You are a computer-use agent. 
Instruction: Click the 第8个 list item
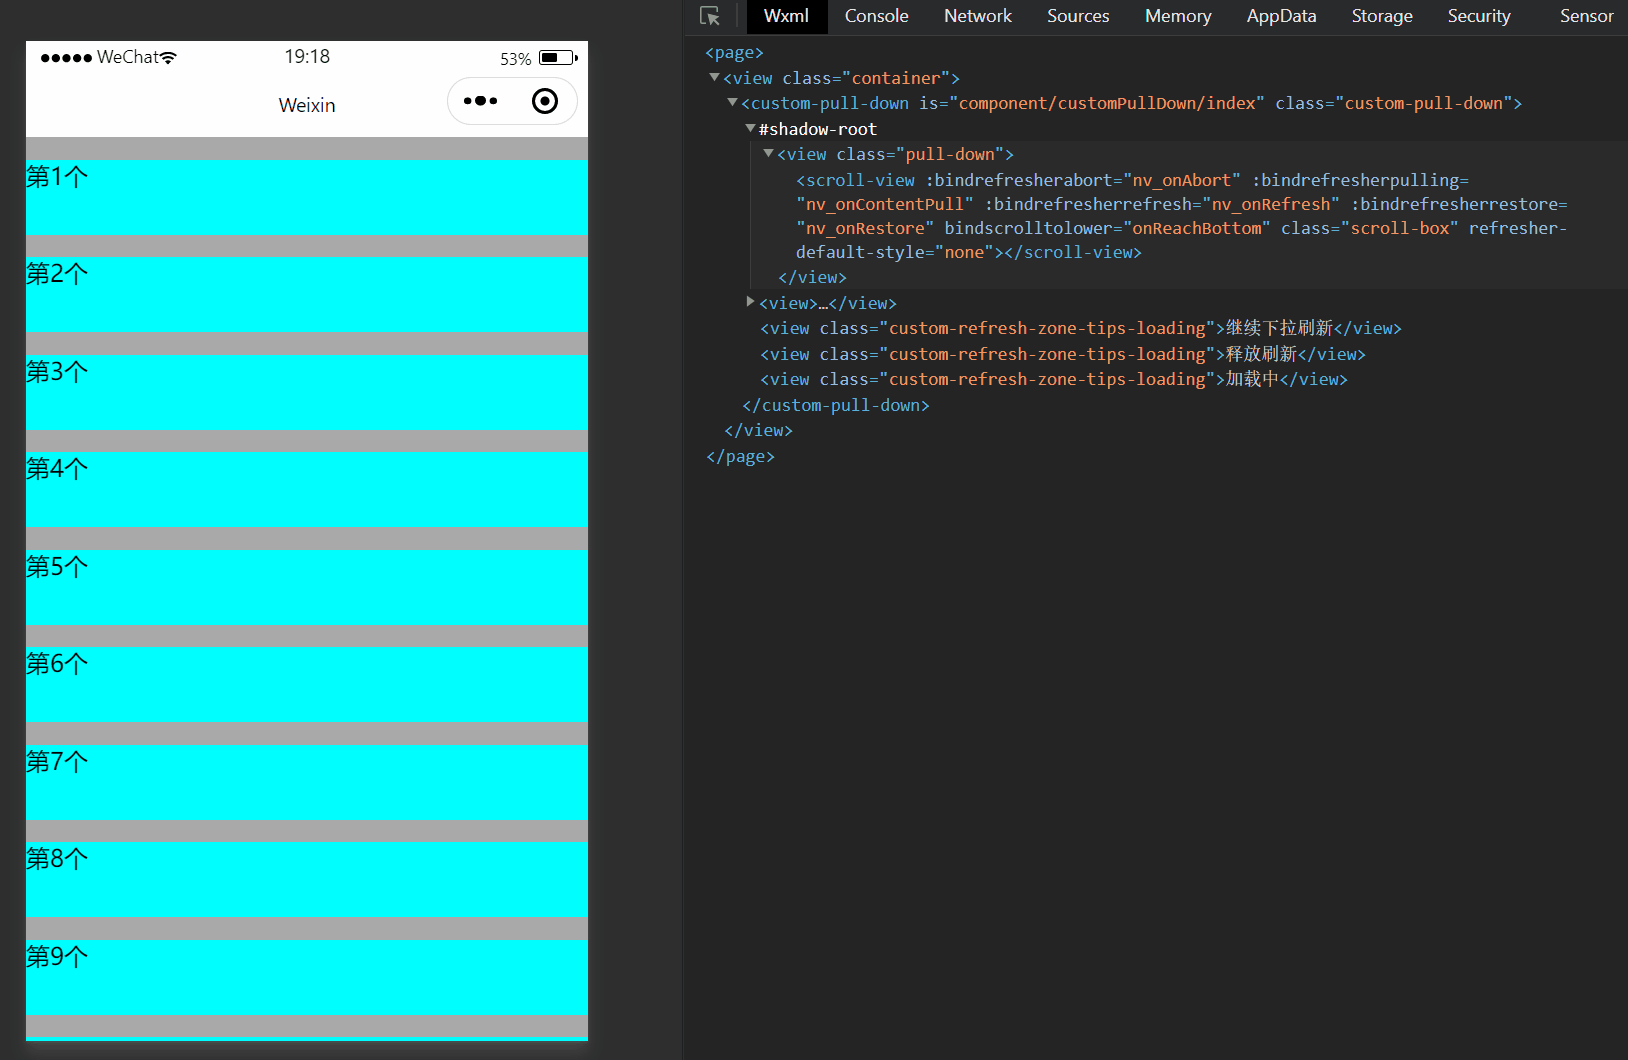[x=307, y=880]
